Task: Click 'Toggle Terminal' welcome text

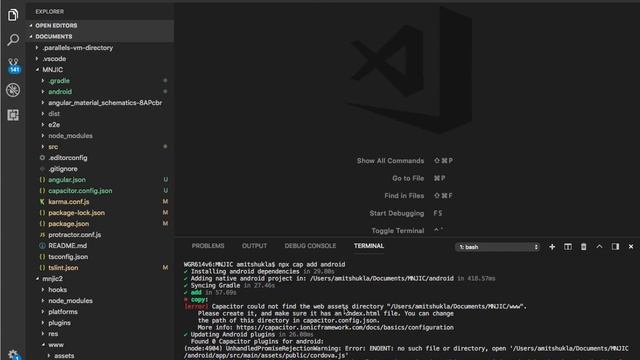Action: point(398,231)
